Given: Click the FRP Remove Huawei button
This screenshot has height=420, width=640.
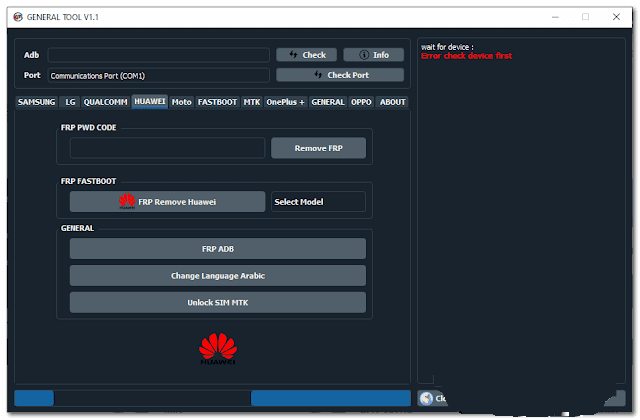Looking at the screenshot, I should (167, 202).
